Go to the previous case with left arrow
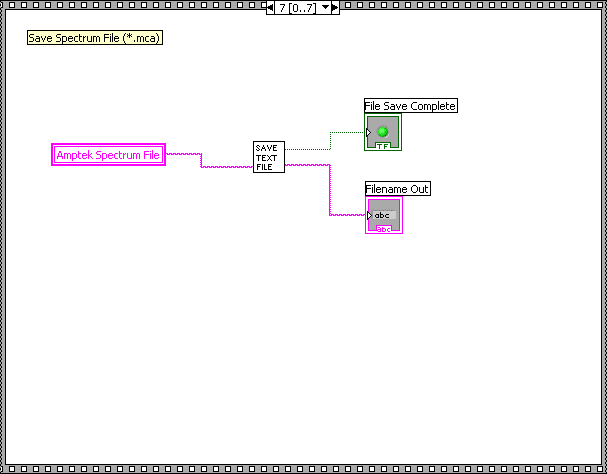 click(x=270, y=8)
